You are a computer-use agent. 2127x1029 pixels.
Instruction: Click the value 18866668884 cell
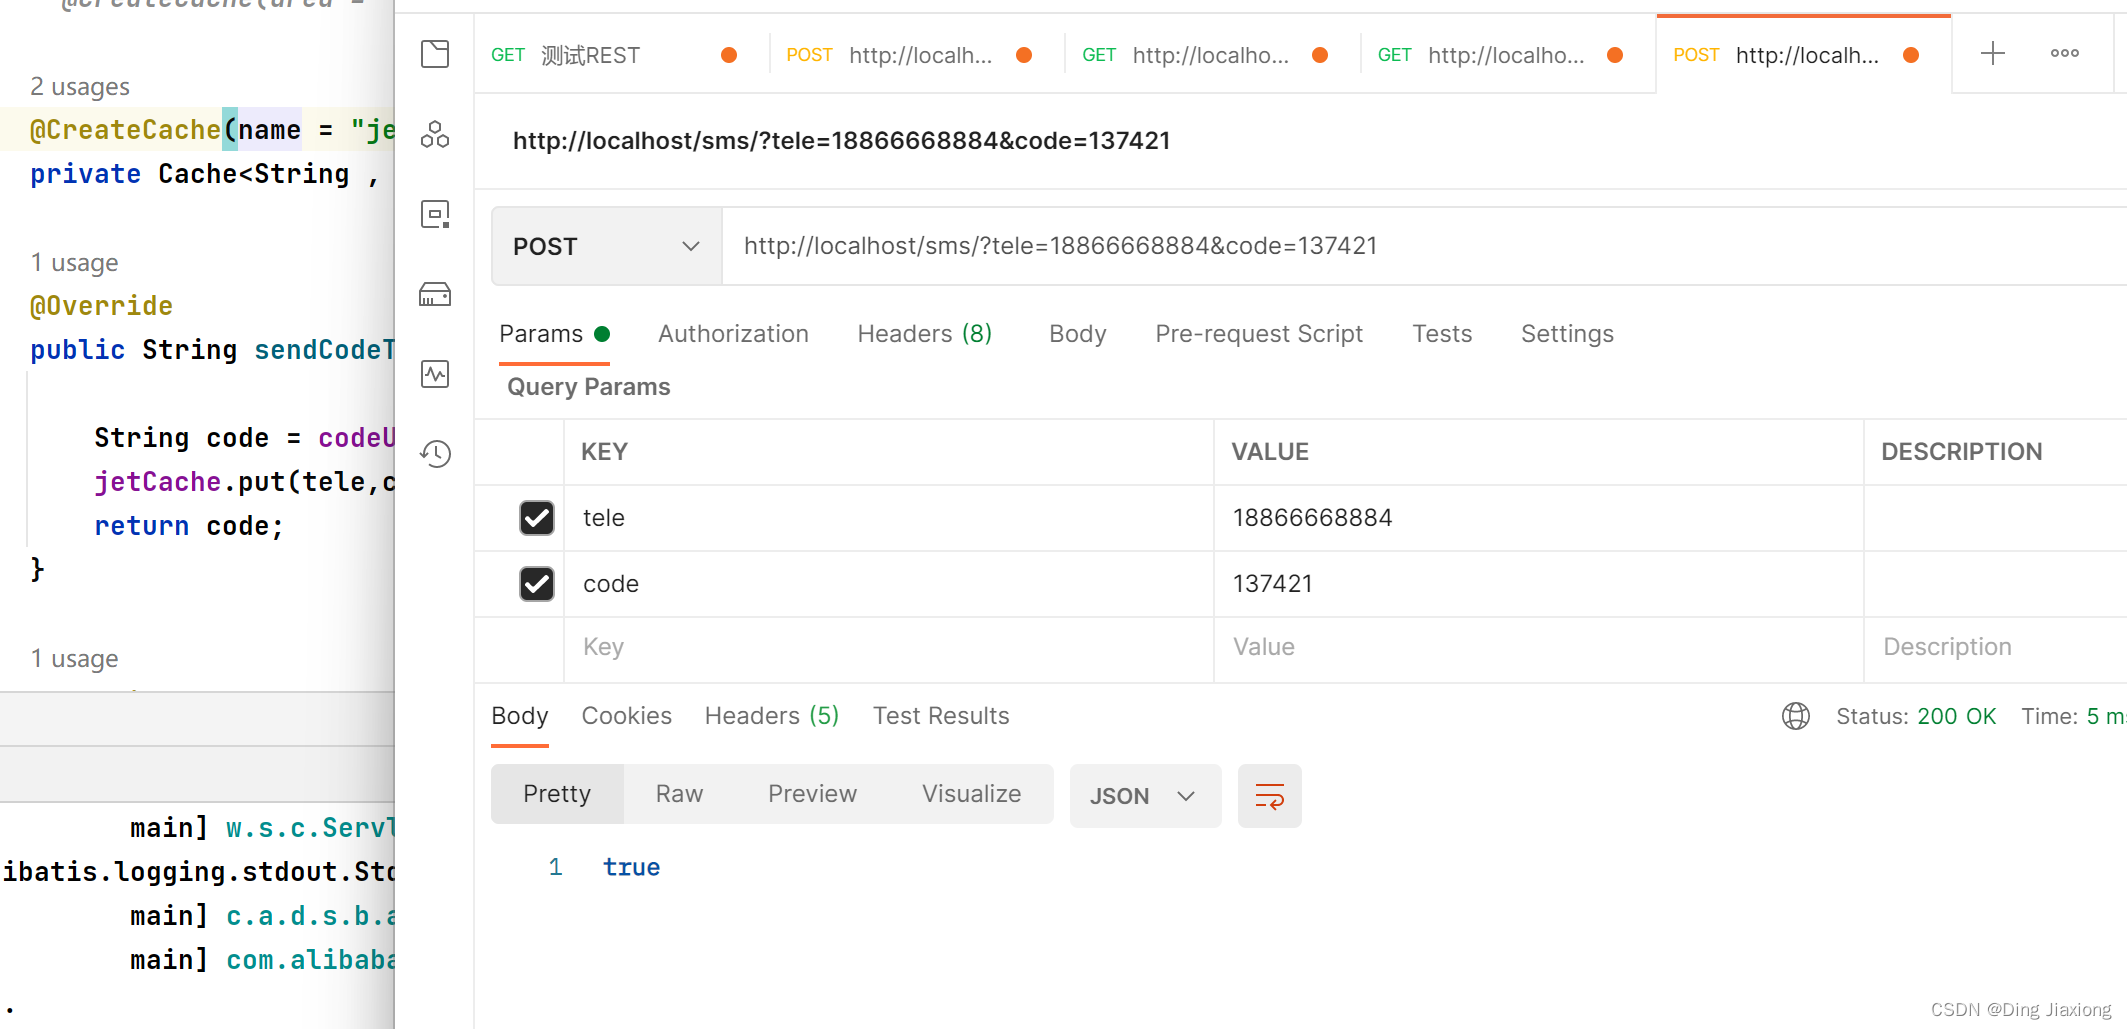1538,518
